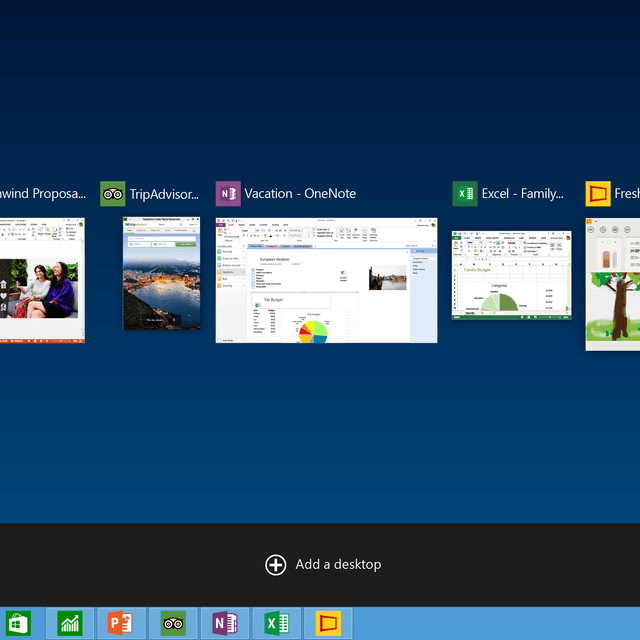Viewport: 640px width, 640px height.
Task: Select the Fresh Paint tree painting thumbnail
Action: tap(613, 284)
